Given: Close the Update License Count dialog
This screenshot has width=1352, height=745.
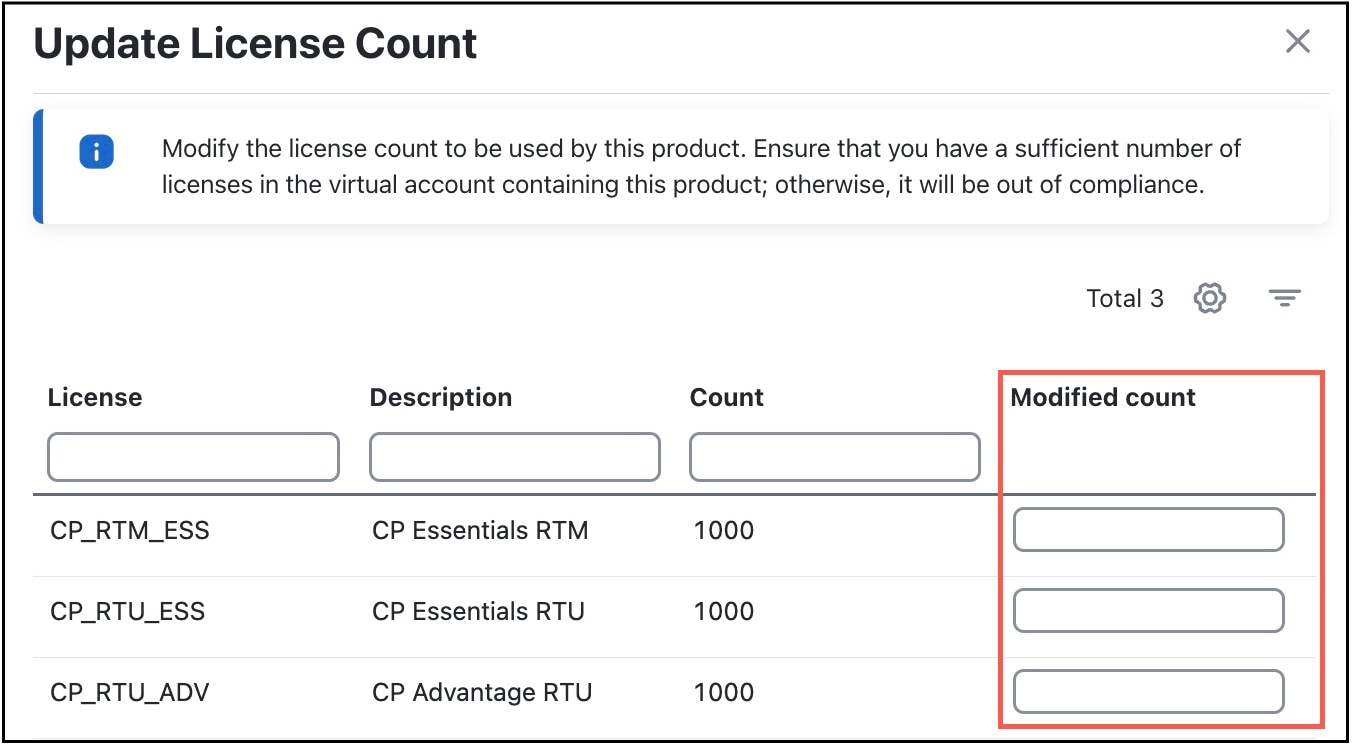Looking at the screenshot, I should (1297, 42).
